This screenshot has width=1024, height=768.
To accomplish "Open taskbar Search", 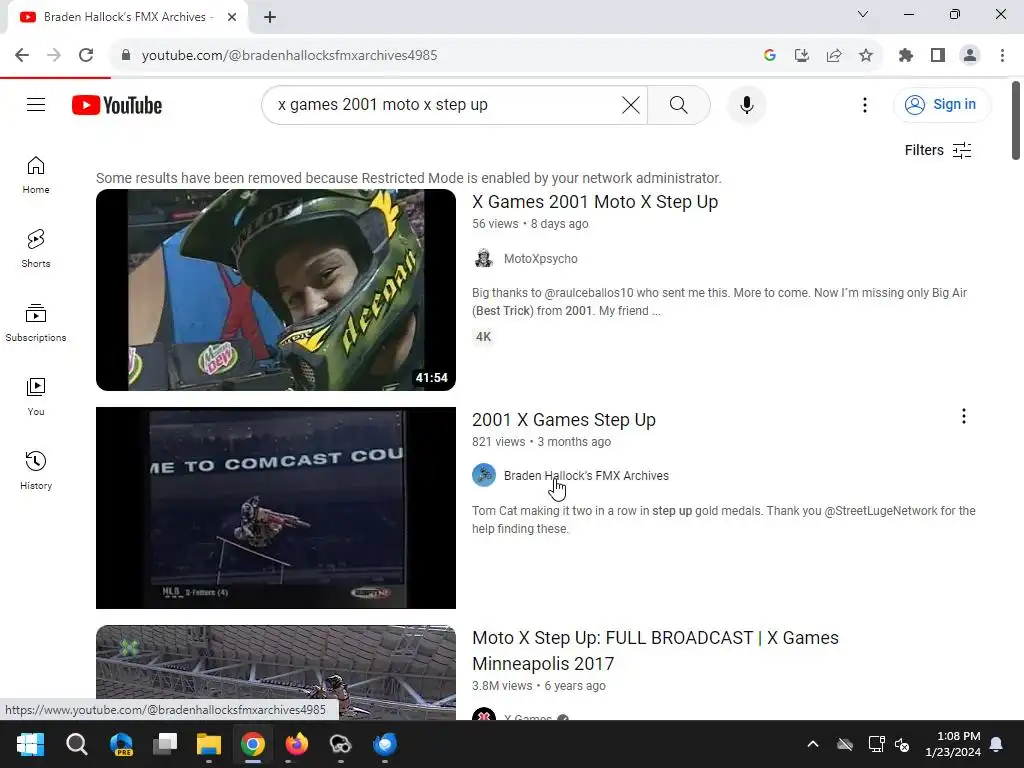I will [x=76, y=744].
